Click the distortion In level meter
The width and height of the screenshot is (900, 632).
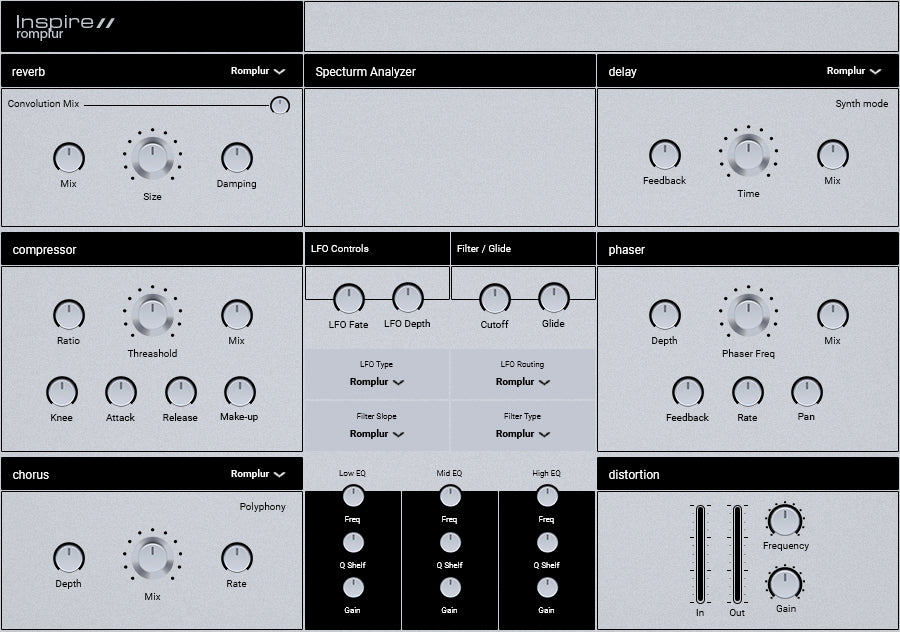(700, 554)
